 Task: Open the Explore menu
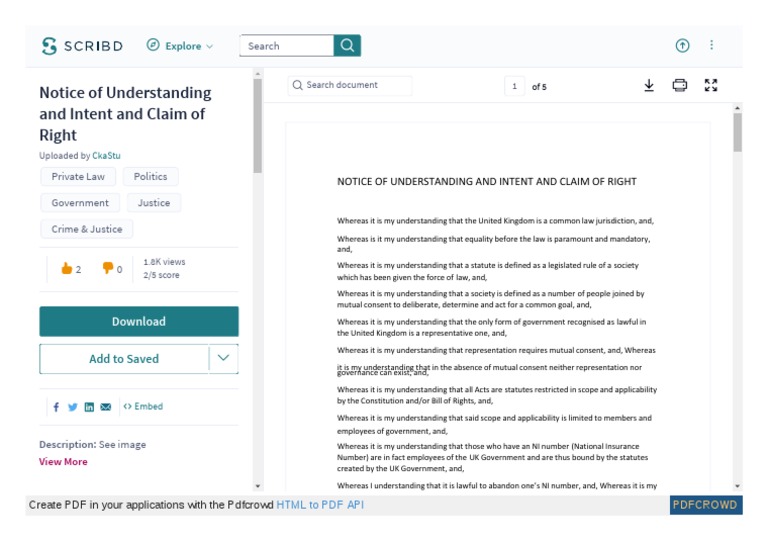[180, 46]
